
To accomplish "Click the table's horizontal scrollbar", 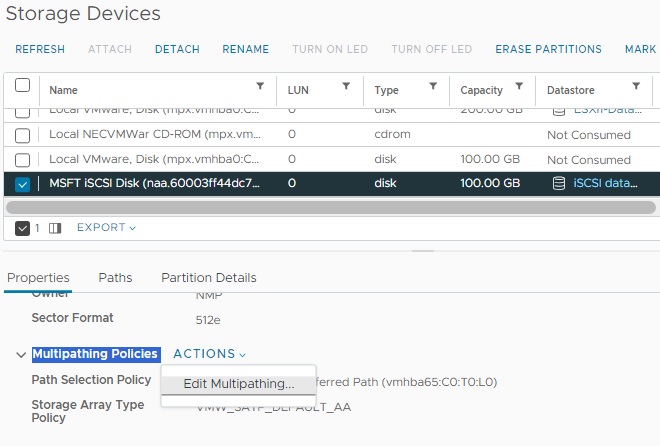I will tap(330, 207).
